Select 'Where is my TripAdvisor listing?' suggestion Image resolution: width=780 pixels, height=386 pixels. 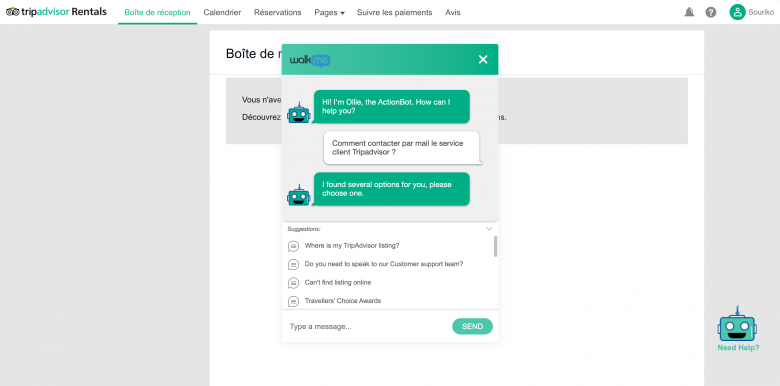(x=352, y=246)
